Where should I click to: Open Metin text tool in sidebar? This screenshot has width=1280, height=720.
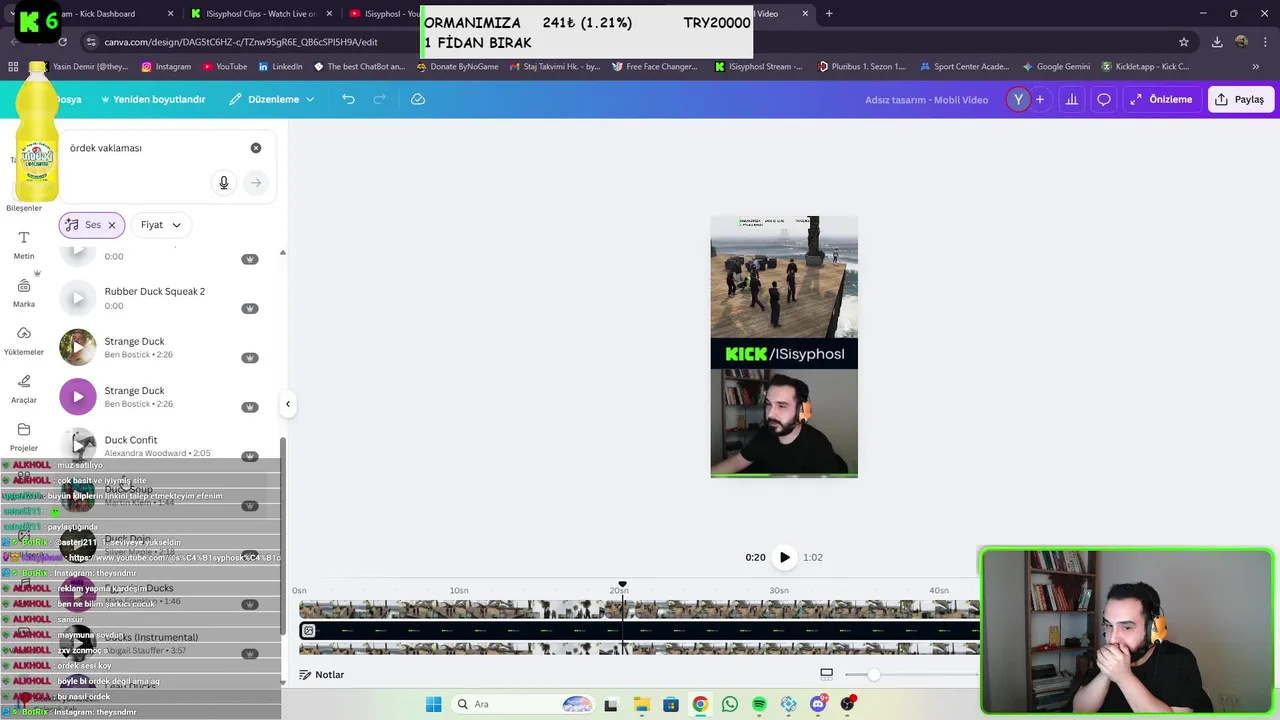24,245
